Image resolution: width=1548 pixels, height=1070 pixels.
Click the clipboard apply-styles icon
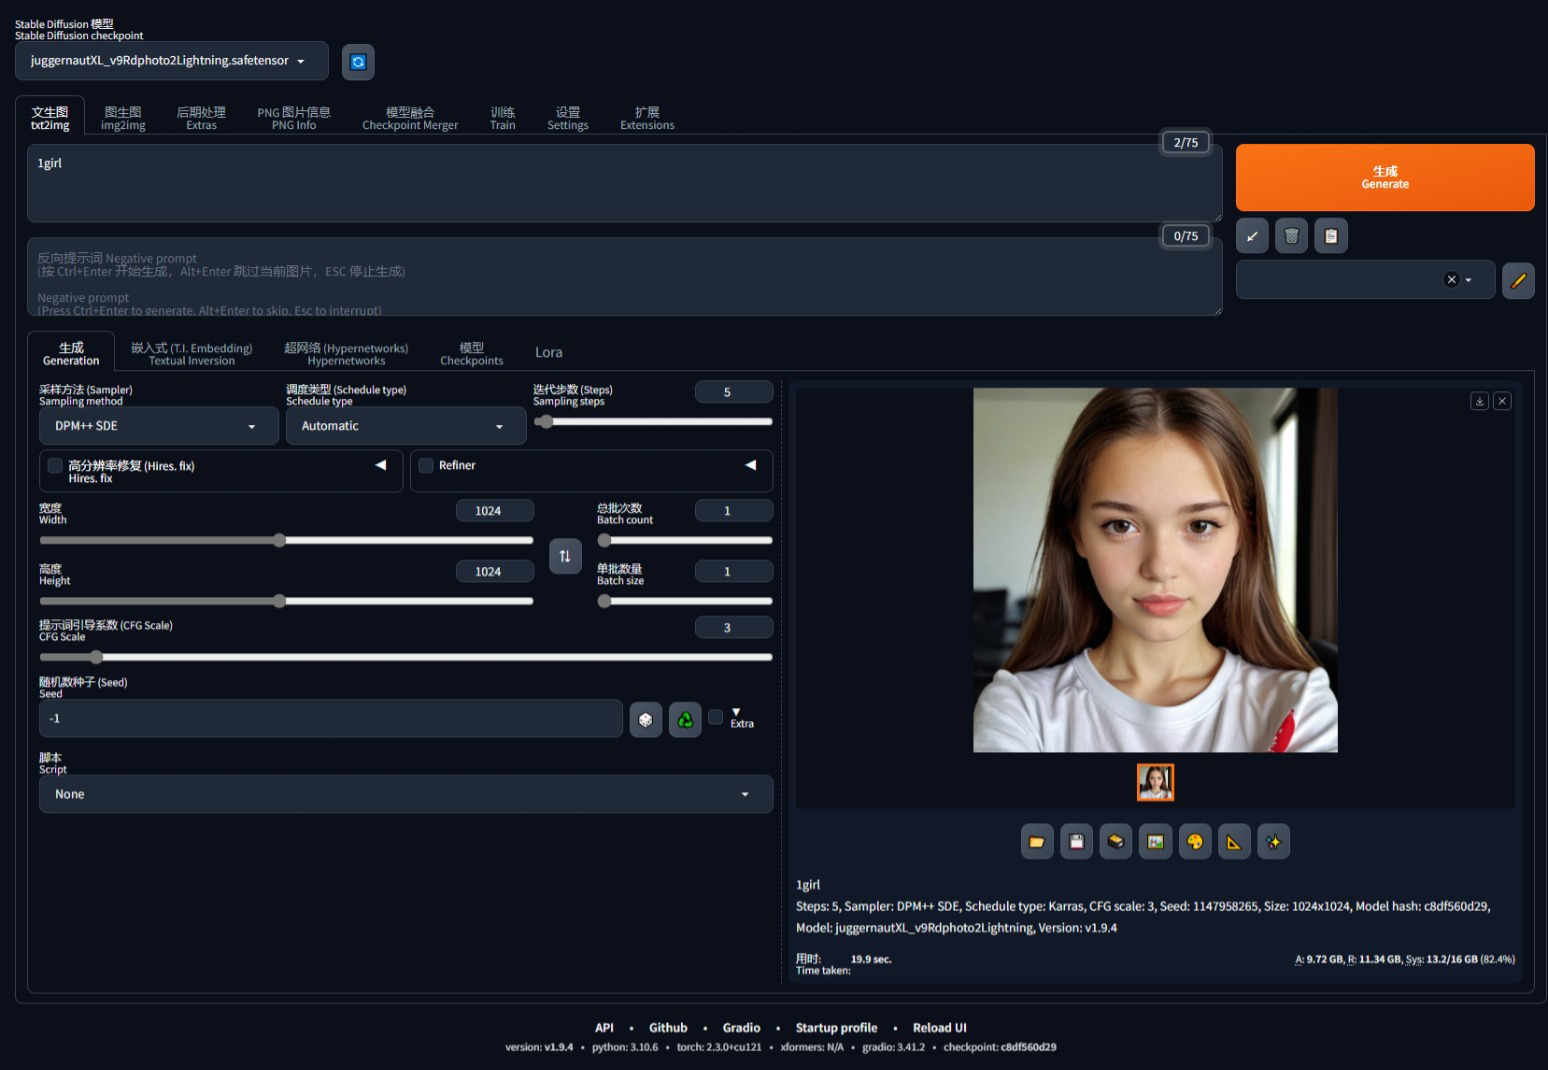coord(1331,236)
